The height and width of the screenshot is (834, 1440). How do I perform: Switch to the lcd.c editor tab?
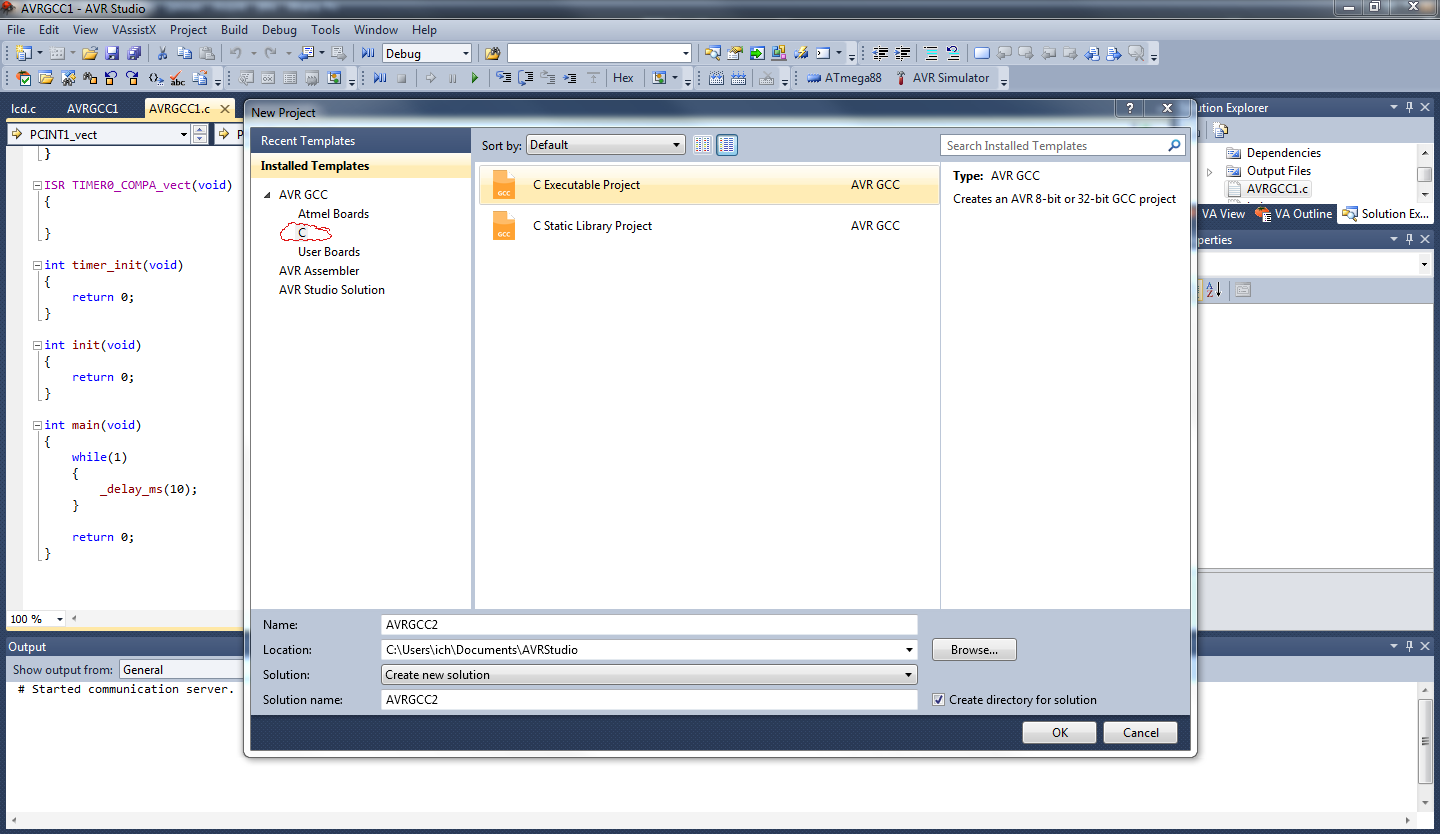[x=24, y=109]
